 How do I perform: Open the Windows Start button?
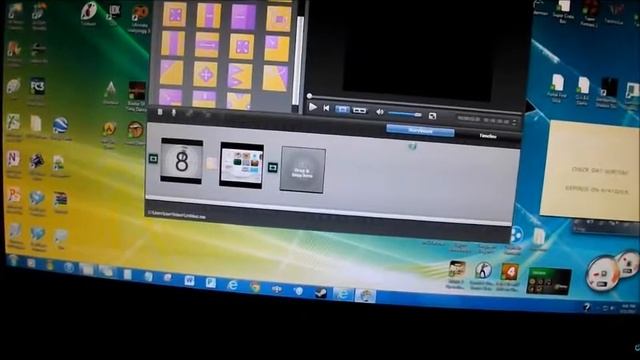pos(12,260)
